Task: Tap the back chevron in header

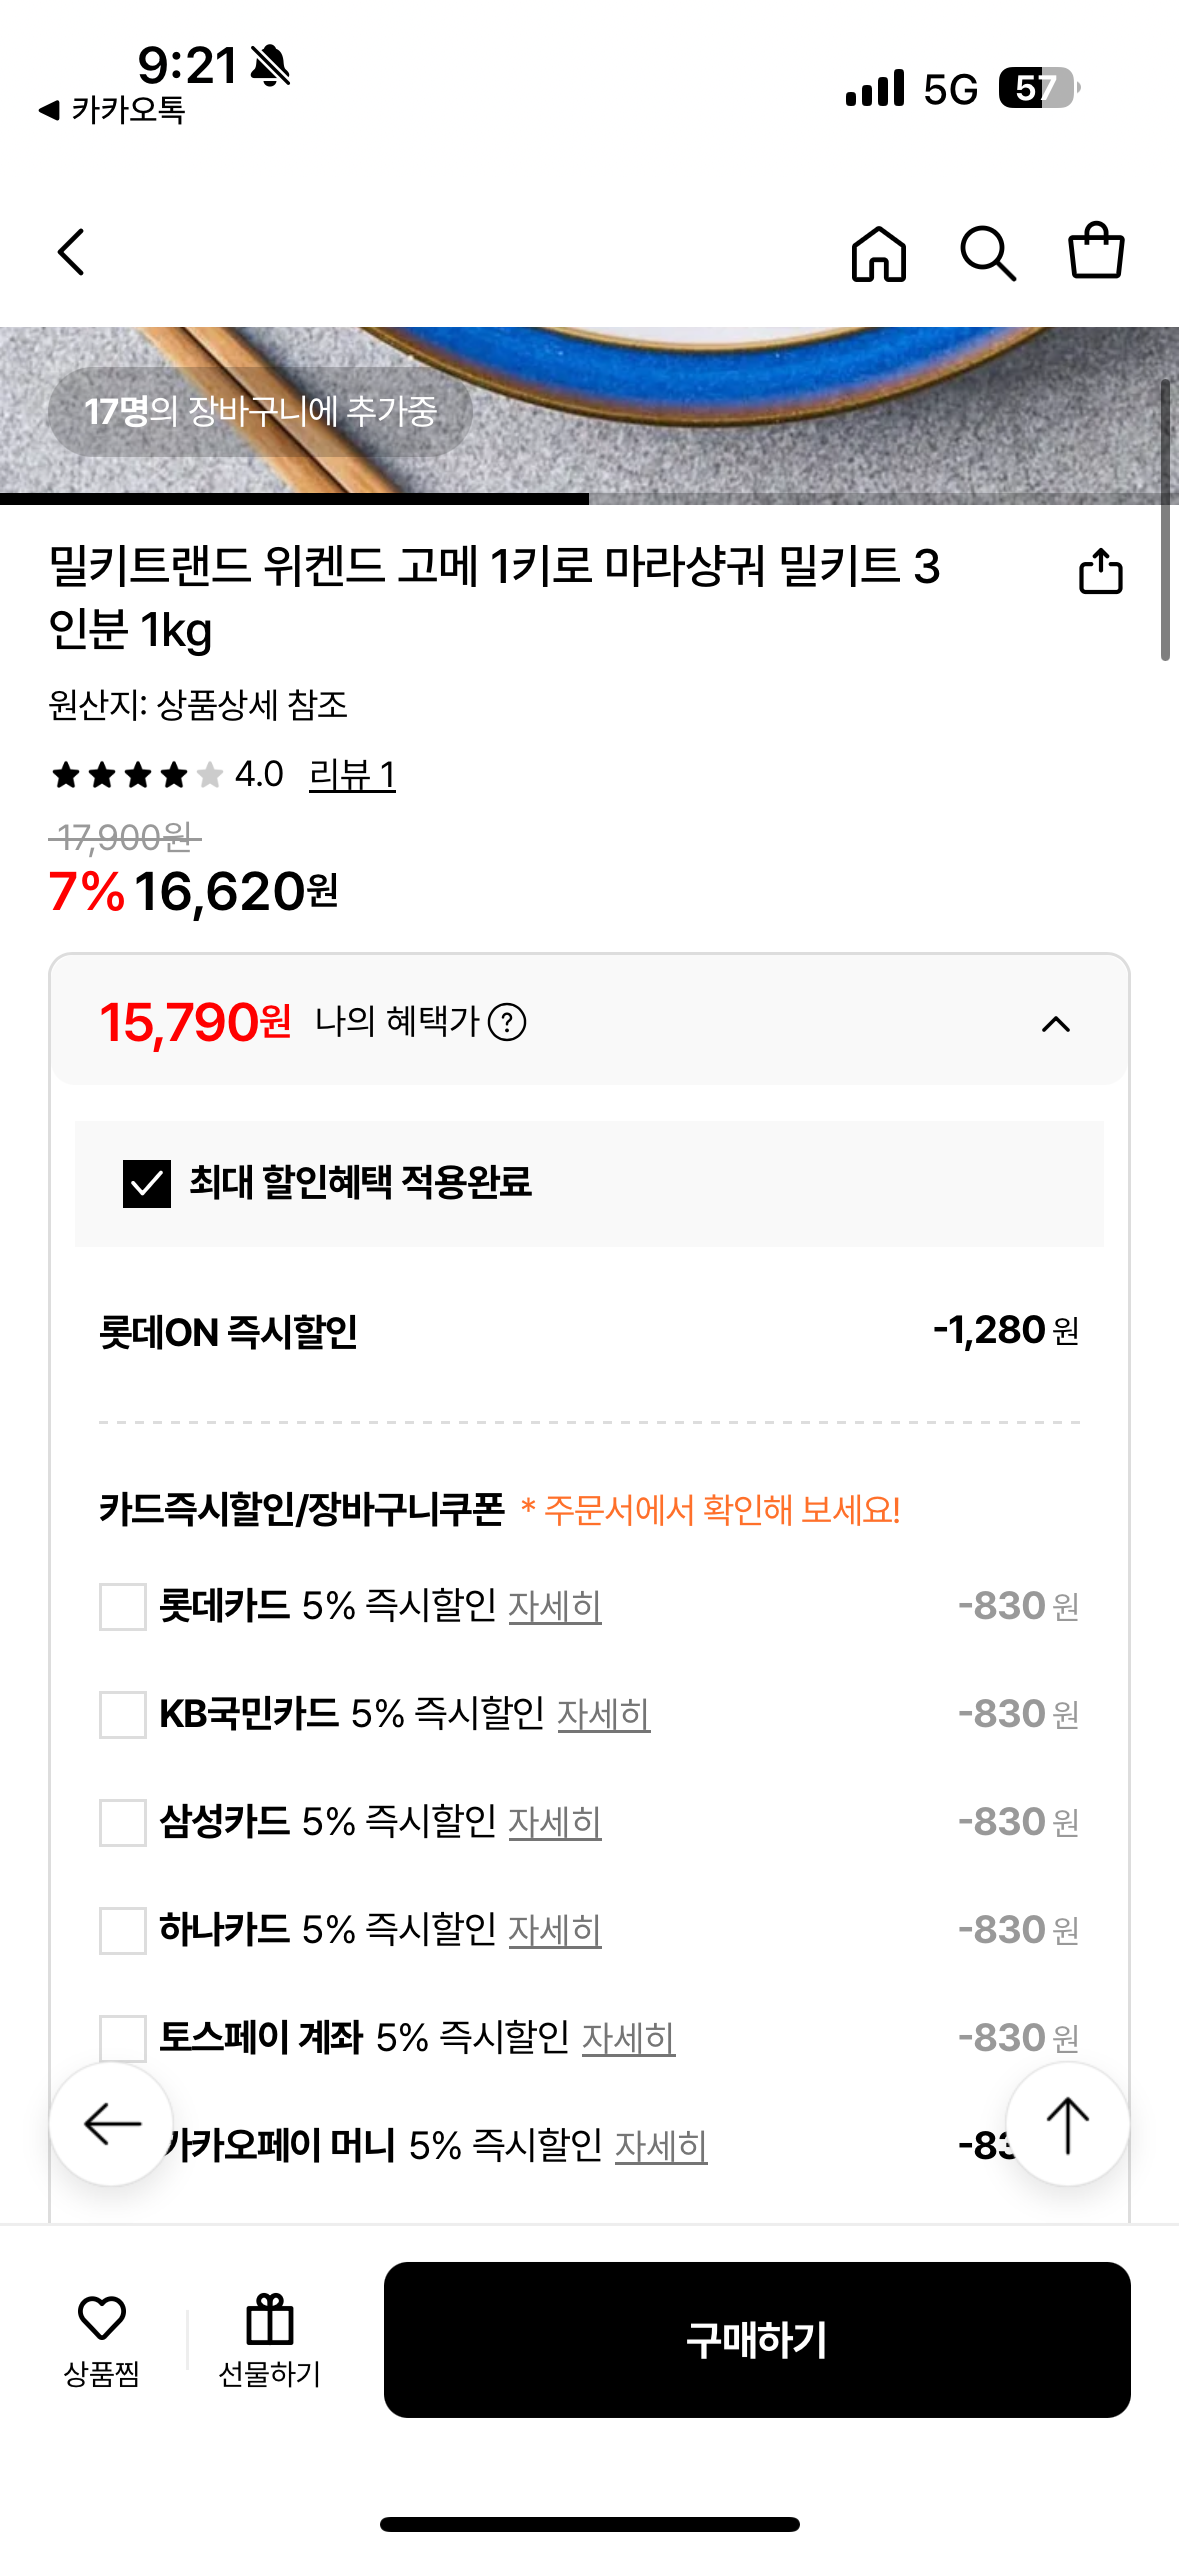Action: tap(71, 252)
